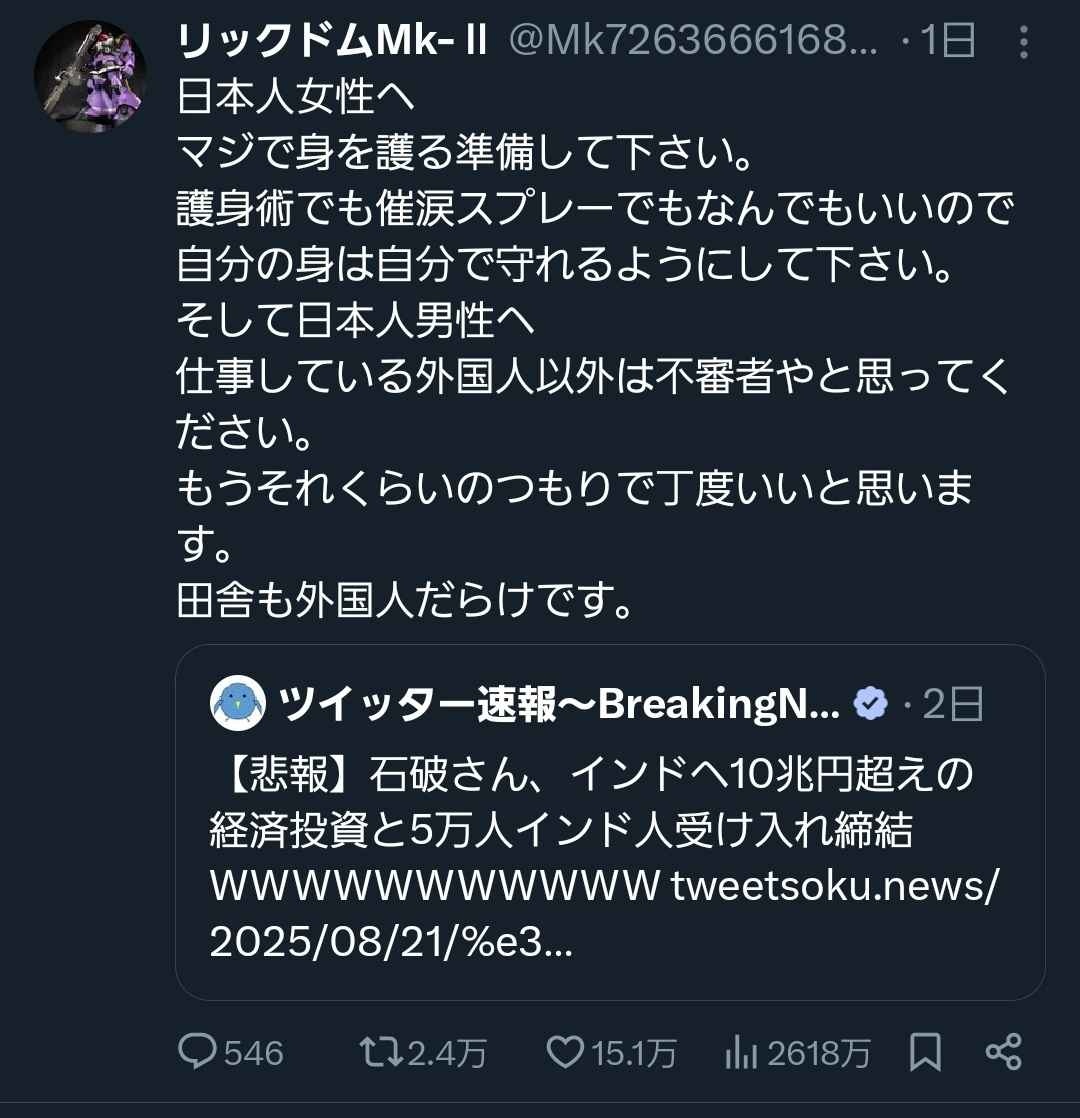Visit the リックドムMk-II profile name
Image resolution: width=1080 pixels, height=1118 pixels.
[332, 42]
